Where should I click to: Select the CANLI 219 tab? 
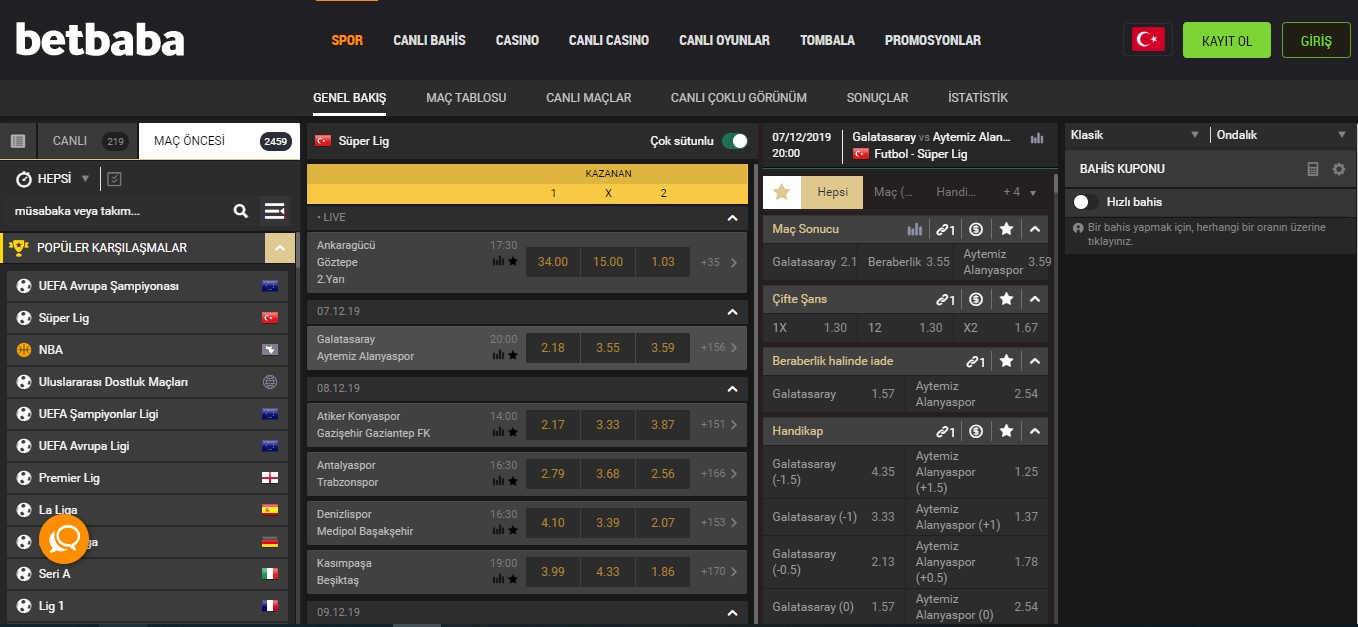tap(88, 141)
